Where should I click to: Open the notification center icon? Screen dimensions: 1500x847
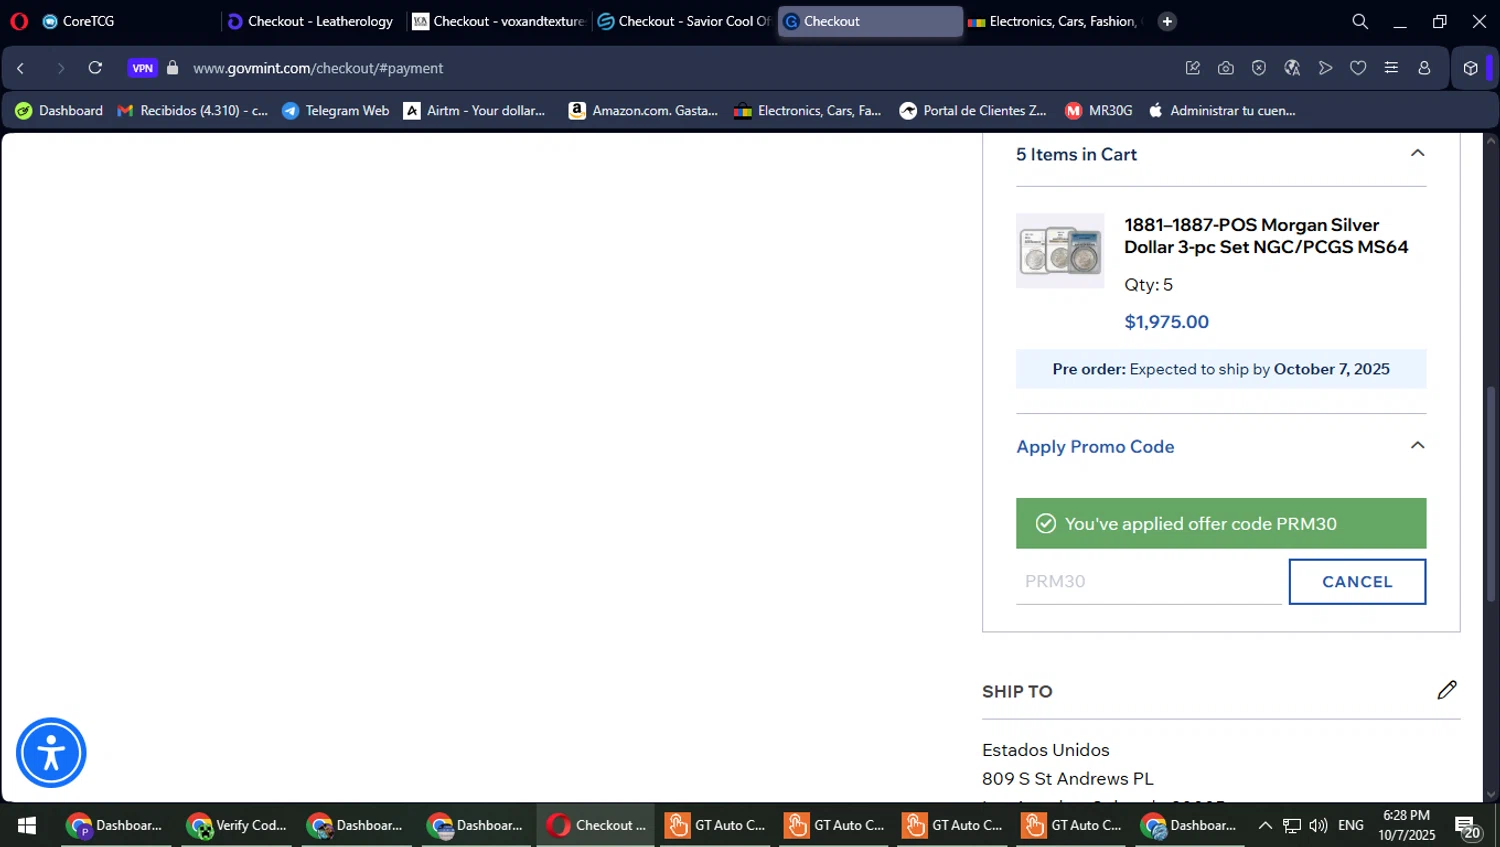click(x=1468, y=827)
